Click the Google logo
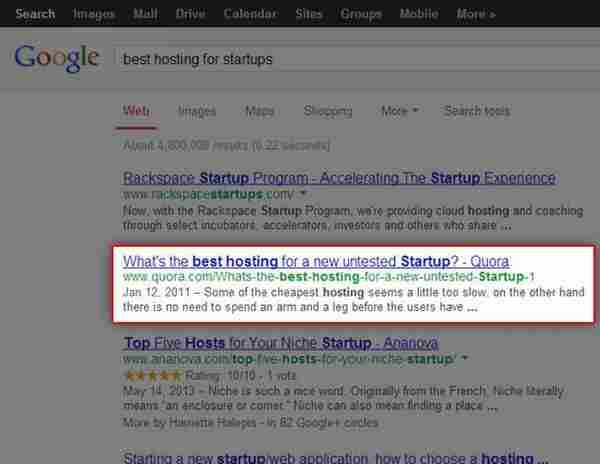600x464 pixels. point(56,59)
